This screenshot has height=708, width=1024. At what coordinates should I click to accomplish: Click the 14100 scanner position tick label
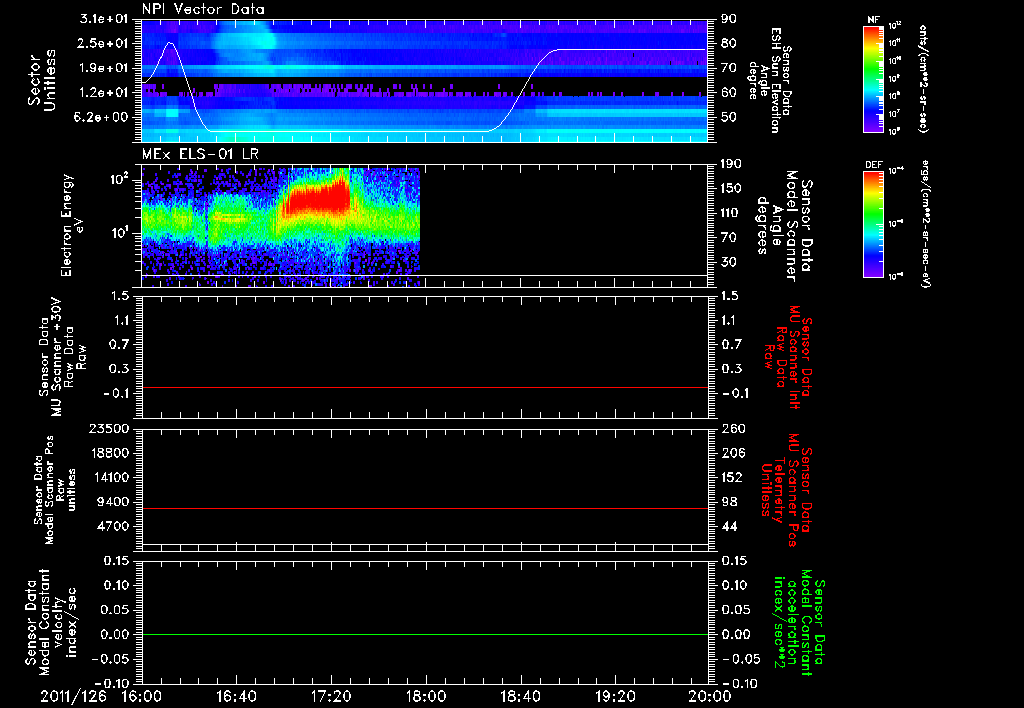(x=110, y=477)
